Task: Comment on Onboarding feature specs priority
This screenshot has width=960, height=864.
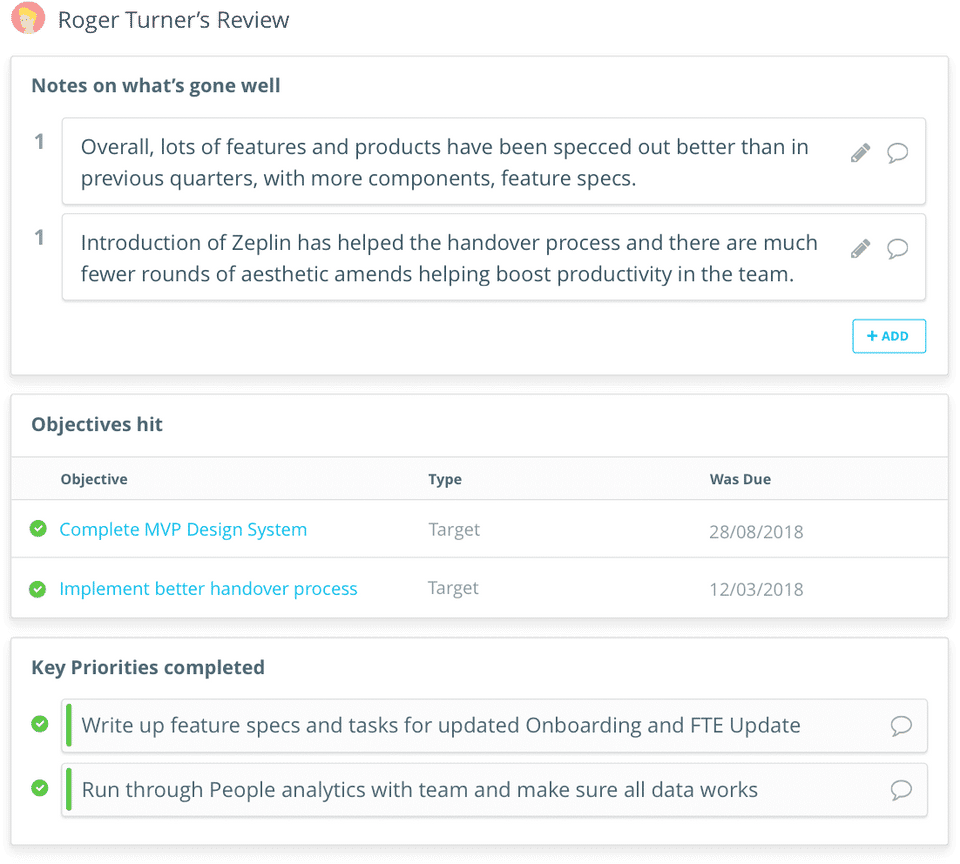Action: click(901, 726)
